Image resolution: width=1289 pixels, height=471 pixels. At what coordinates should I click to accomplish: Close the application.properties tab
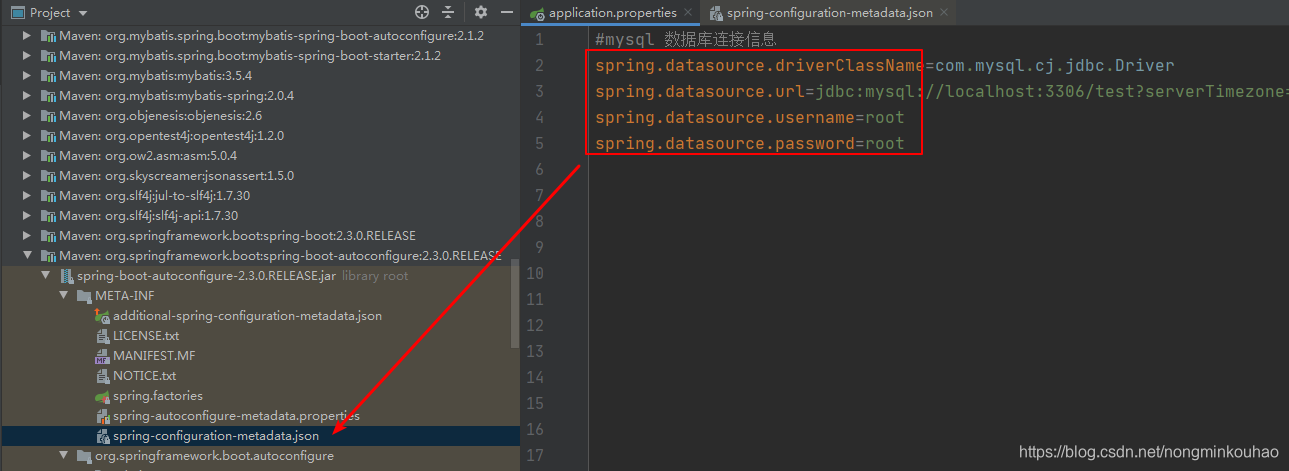689,13
